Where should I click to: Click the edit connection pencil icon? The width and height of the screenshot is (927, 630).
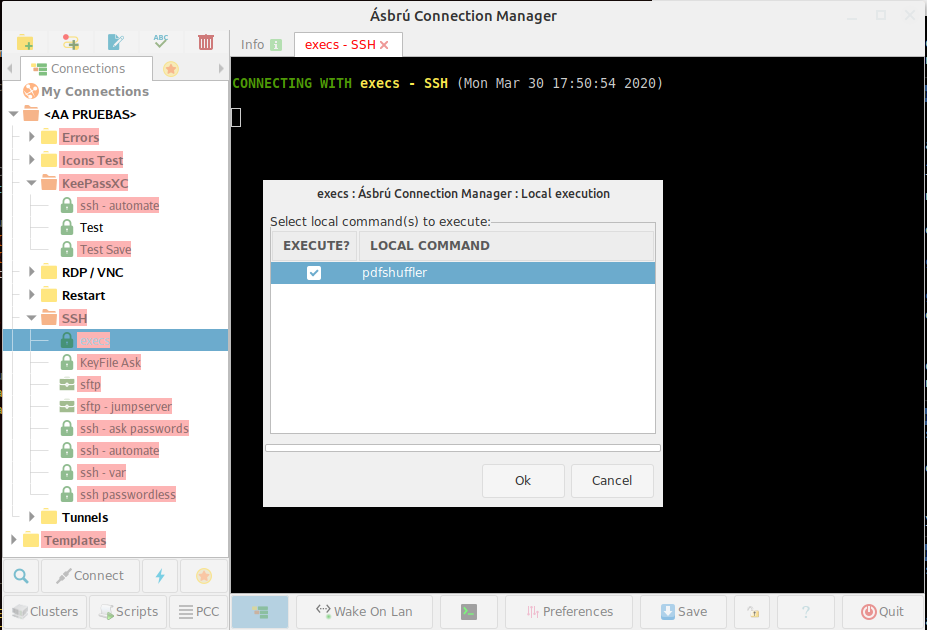[x=115, y=42]
